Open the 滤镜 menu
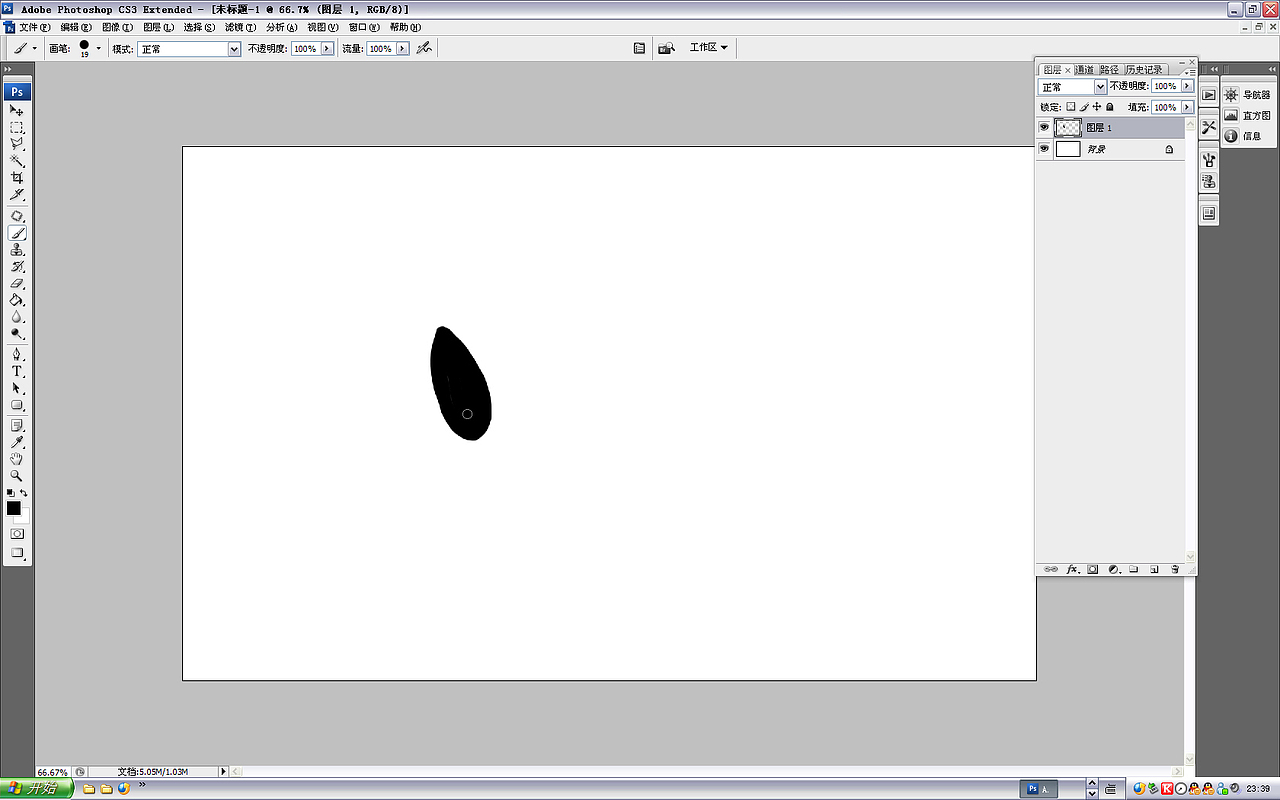 click(240, 27)
